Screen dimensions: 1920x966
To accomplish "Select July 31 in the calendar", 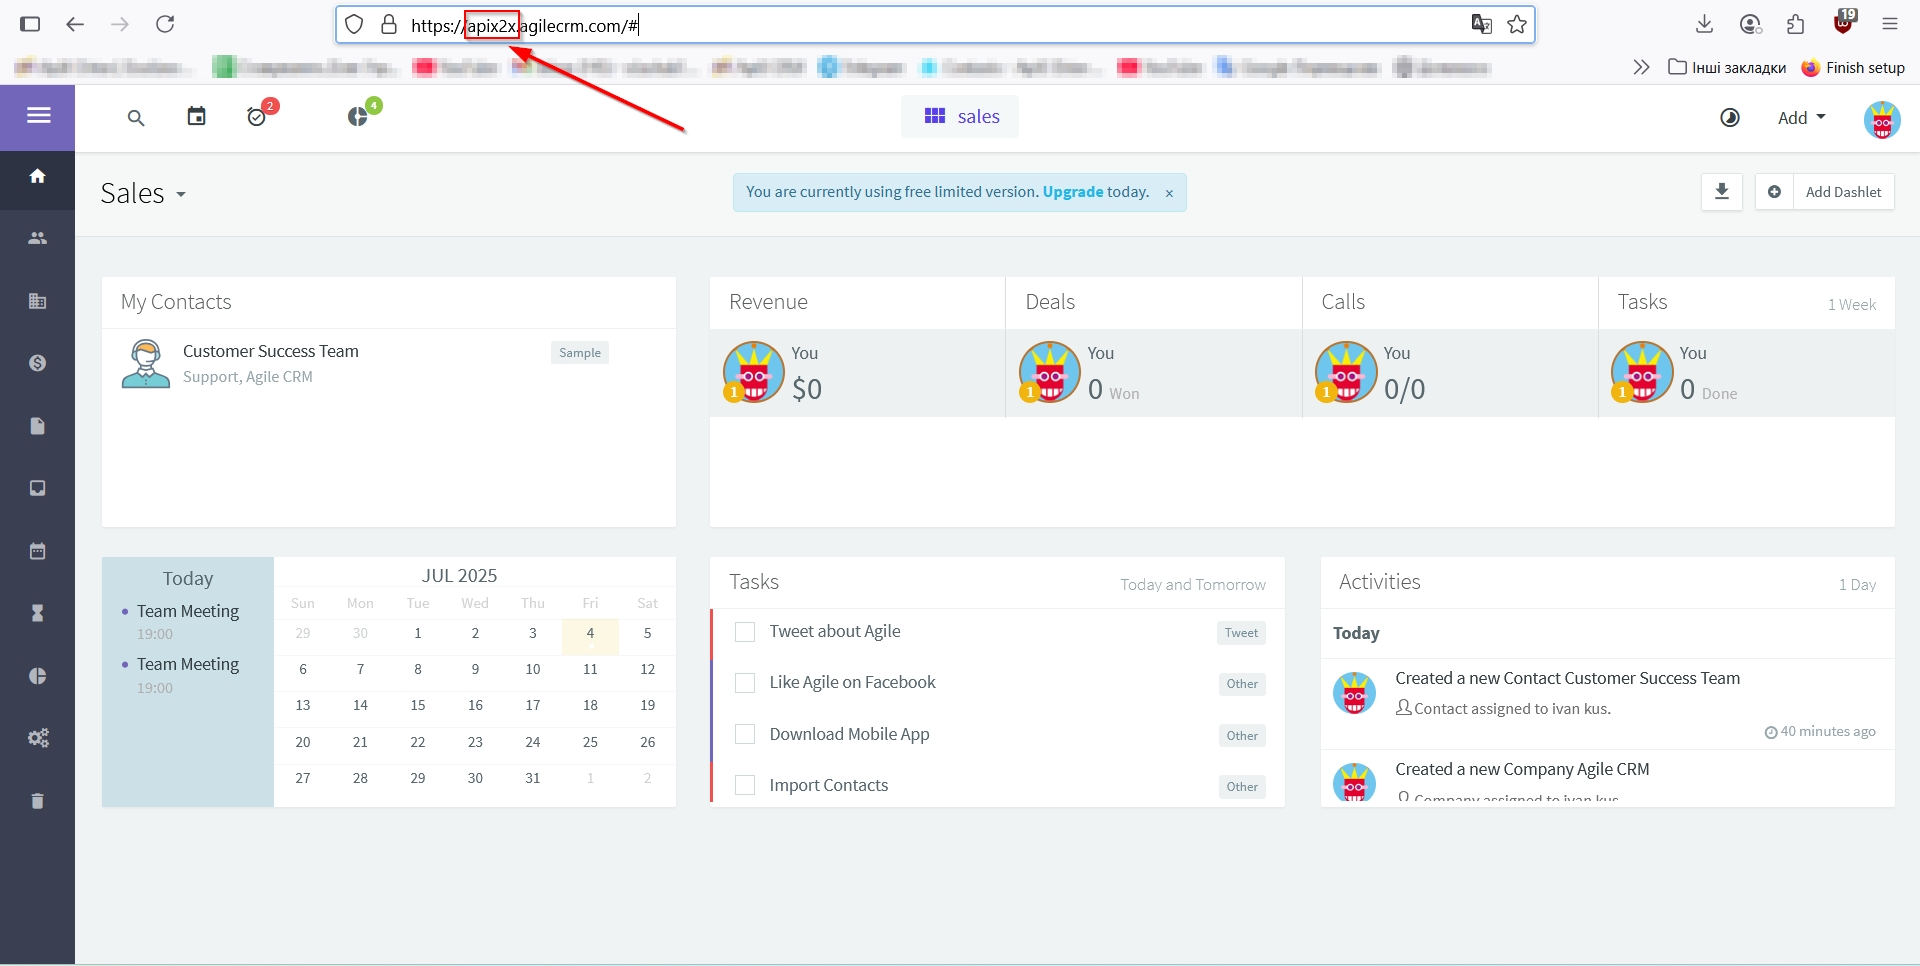I will pyautogui.click(x=533, y=778).
